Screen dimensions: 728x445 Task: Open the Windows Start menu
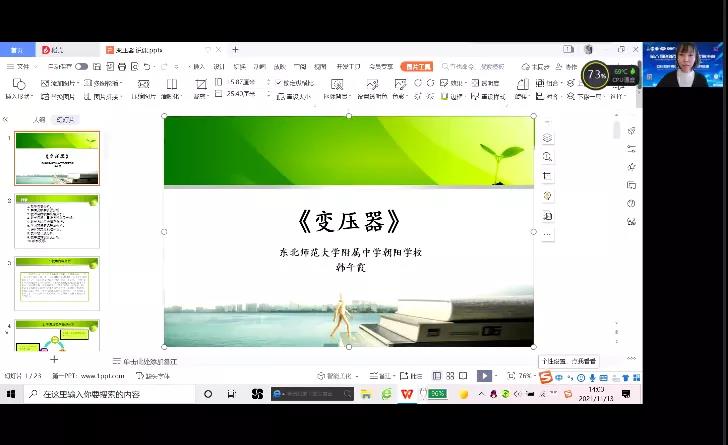pos(11,394)
